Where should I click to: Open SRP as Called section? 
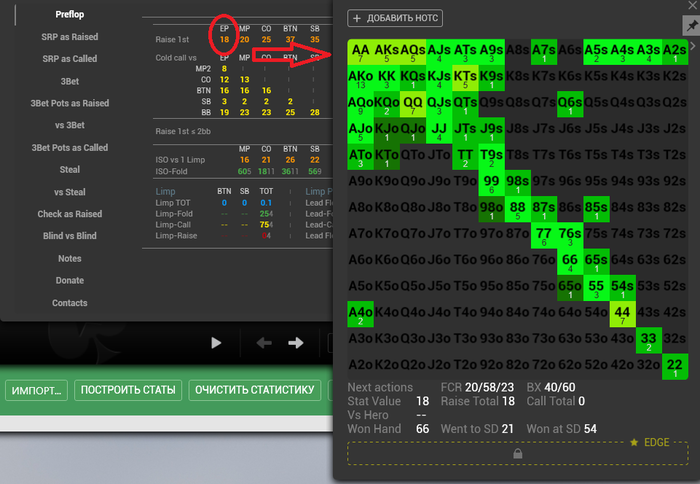tap(70, 59)
